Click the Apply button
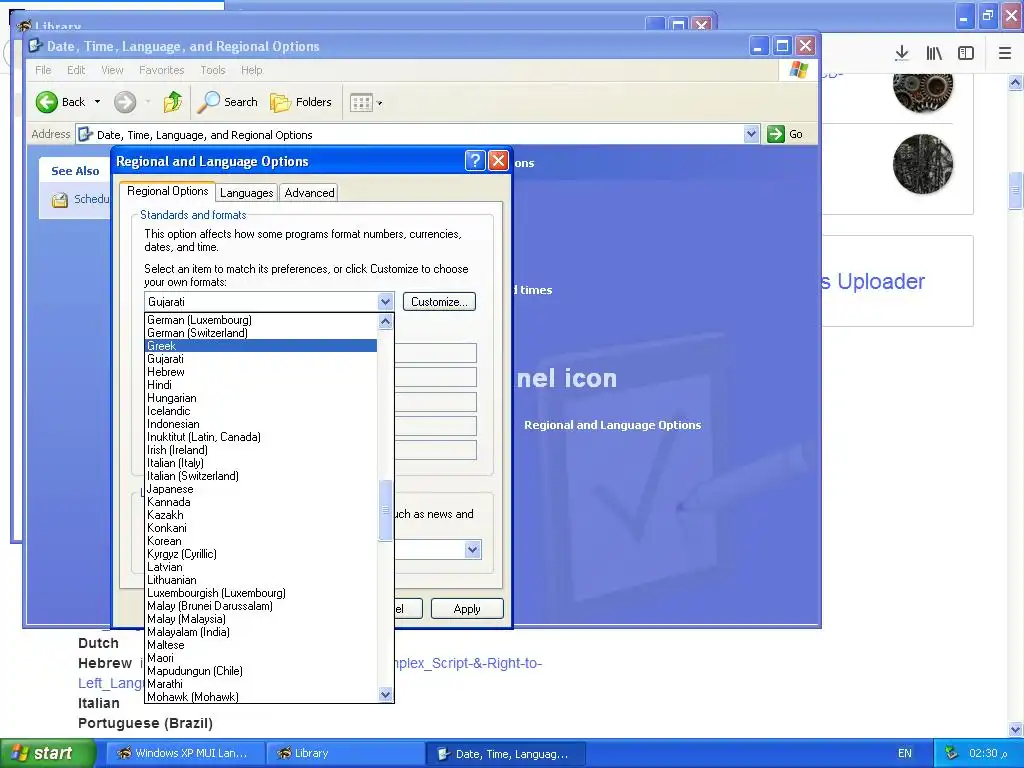The image size is (1024, 768). coord(467,609)
